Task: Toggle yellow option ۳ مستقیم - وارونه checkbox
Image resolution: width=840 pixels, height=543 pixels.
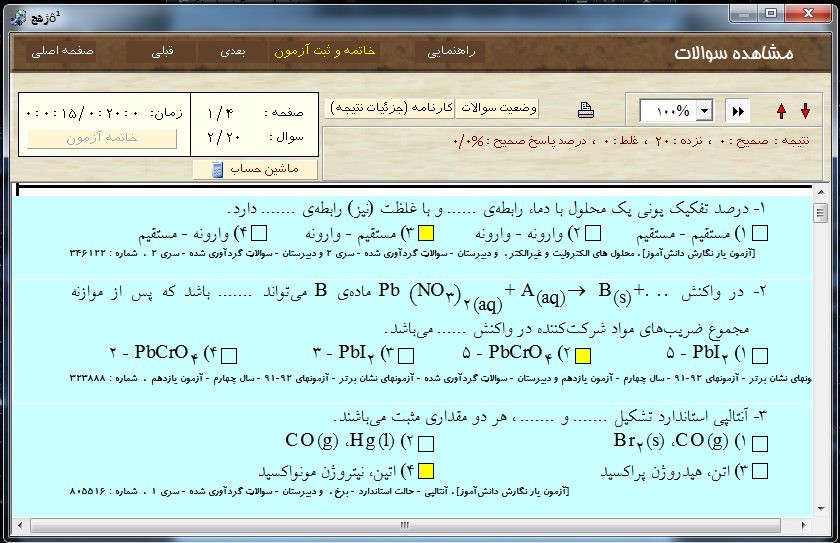Action: click(x=426, y=233)
